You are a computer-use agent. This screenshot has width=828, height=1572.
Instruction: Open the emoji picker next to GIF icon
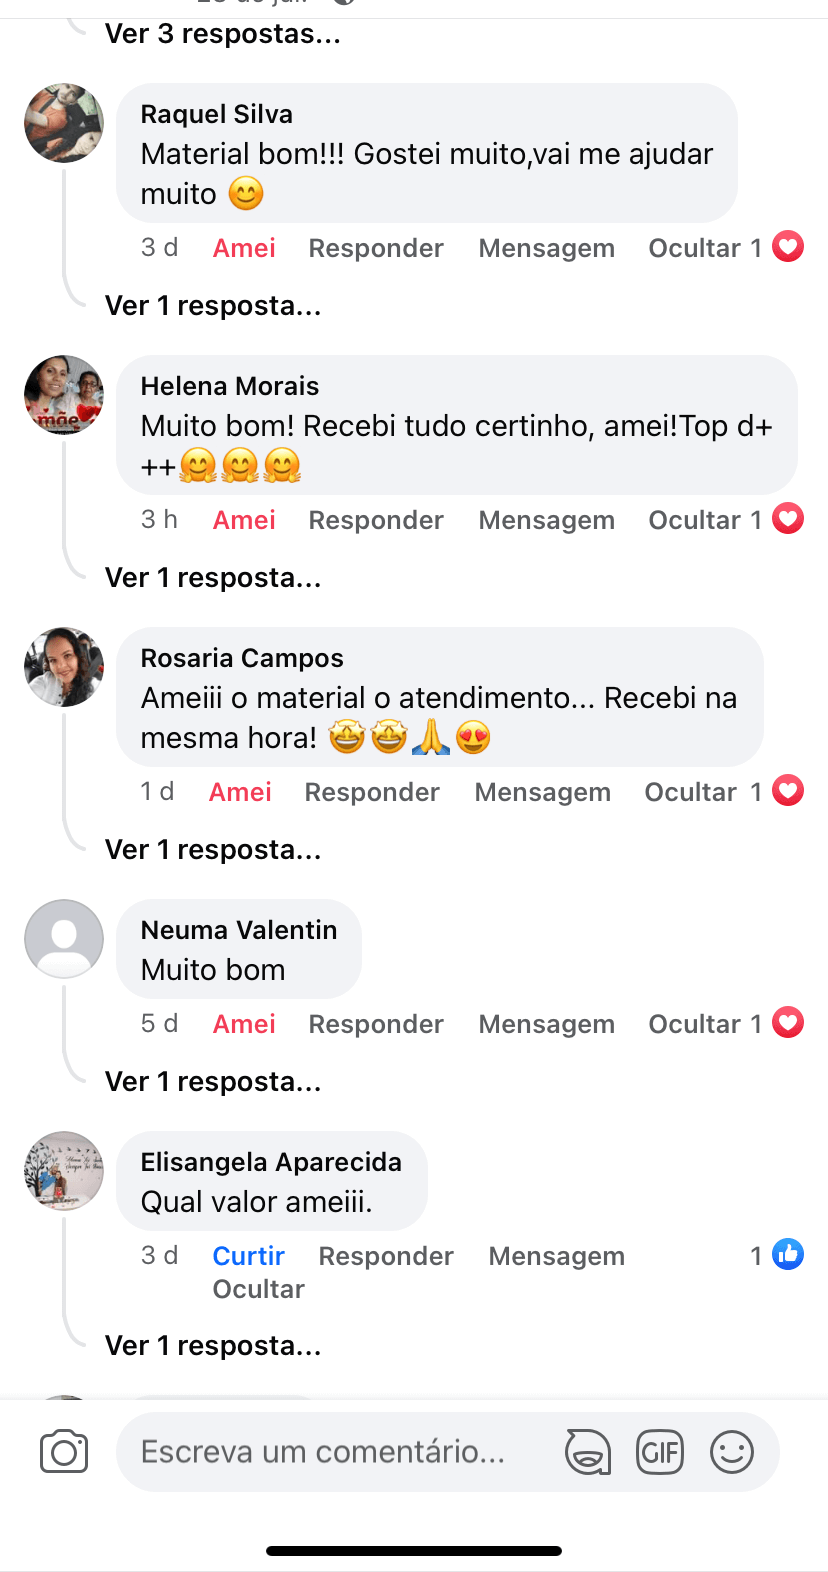732,1451
